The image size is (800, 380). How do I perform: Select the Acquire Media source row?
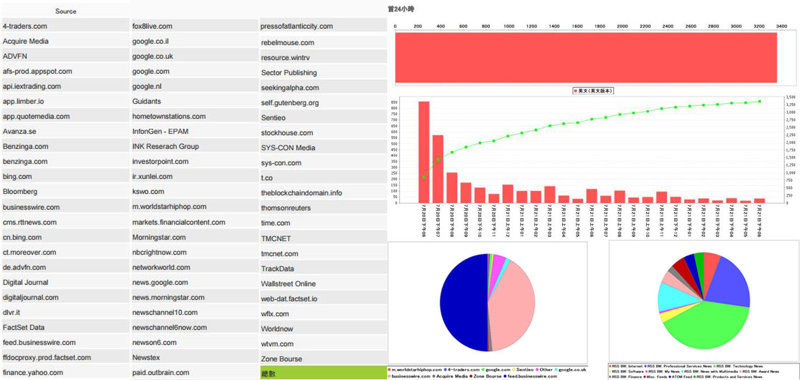pos(65,41)
